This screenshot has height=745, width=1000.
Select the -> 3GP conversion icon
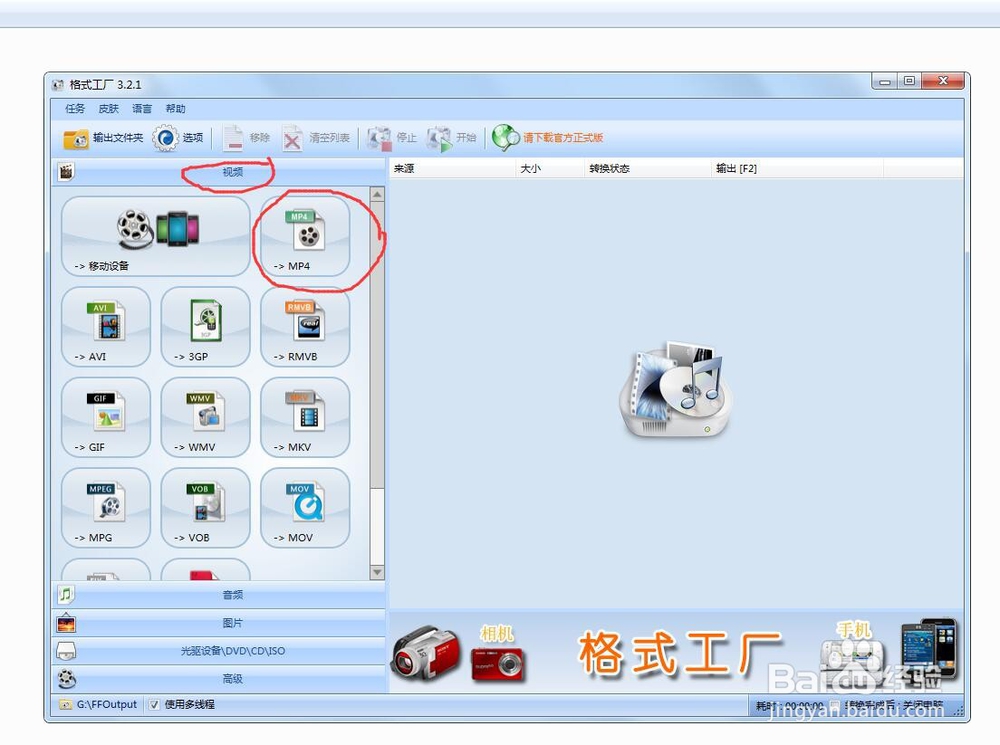click(x=205, y=327)
